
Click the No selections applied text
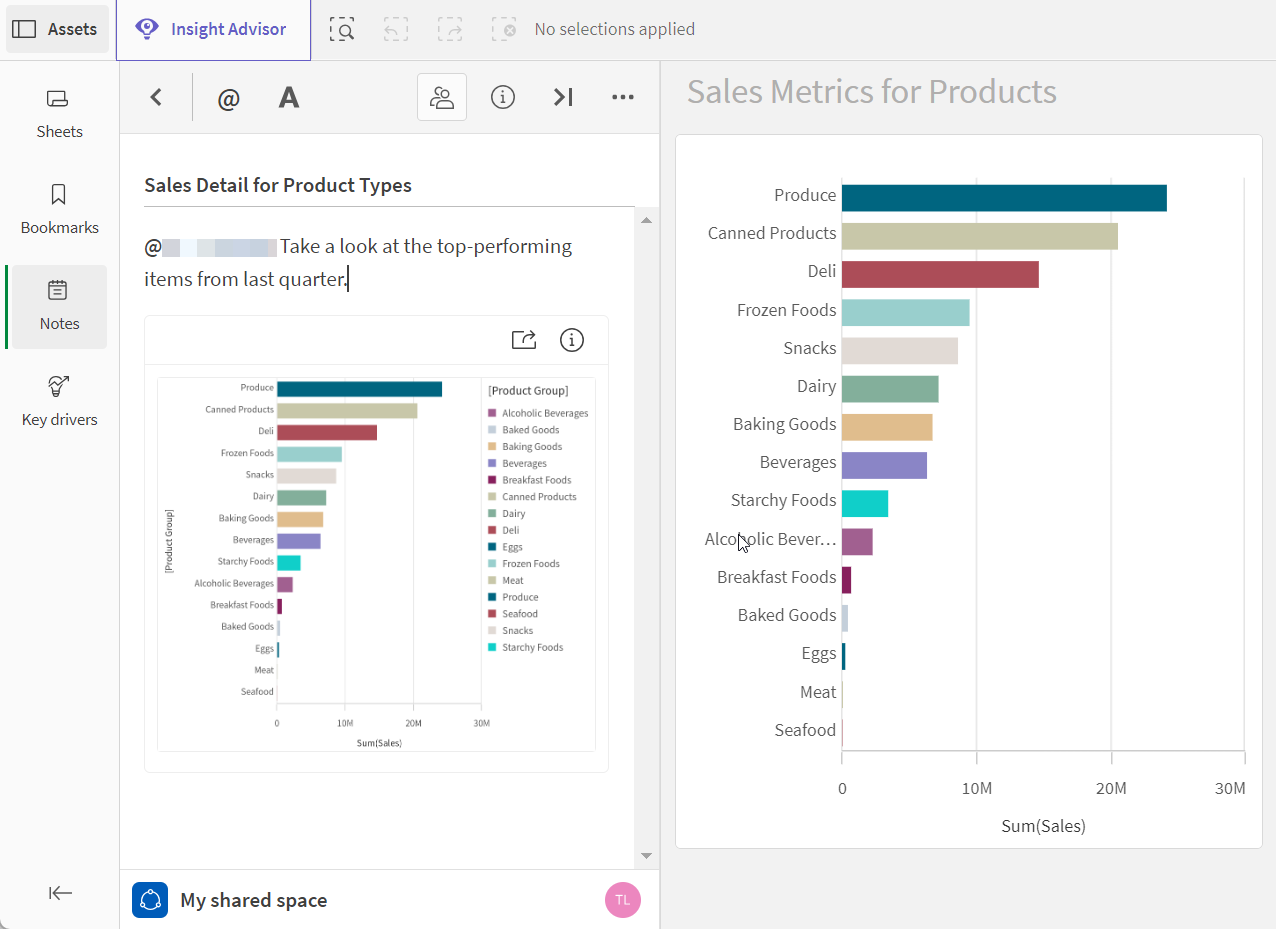click(x=615, y=29)
